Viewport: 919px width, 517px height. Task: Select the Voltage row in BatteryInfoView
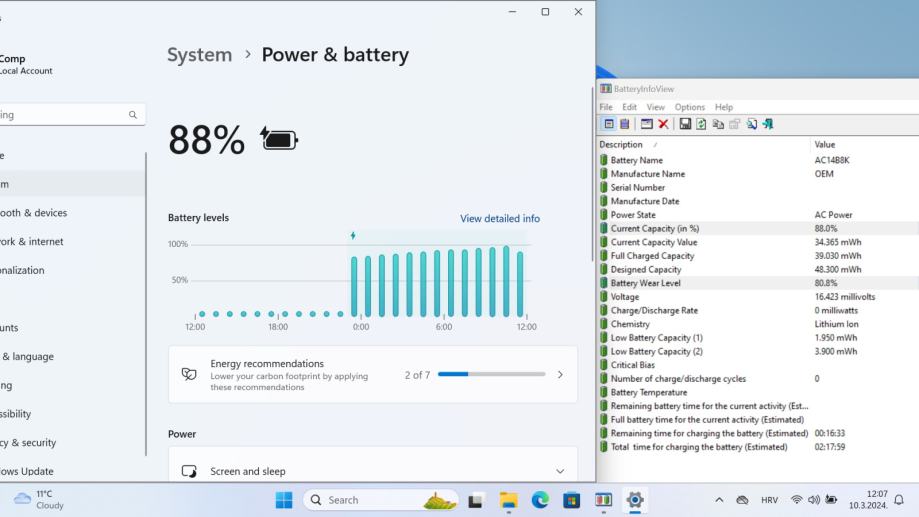click(758, 297)
